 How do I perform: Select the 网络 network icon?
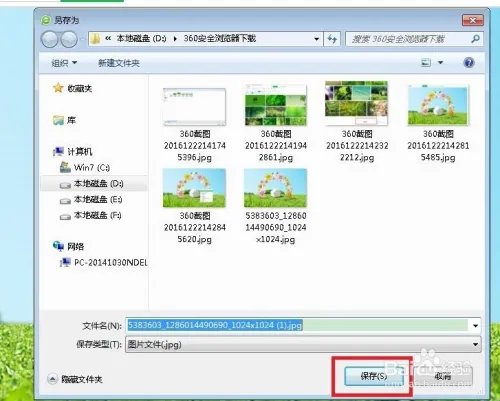click(58, 246)
